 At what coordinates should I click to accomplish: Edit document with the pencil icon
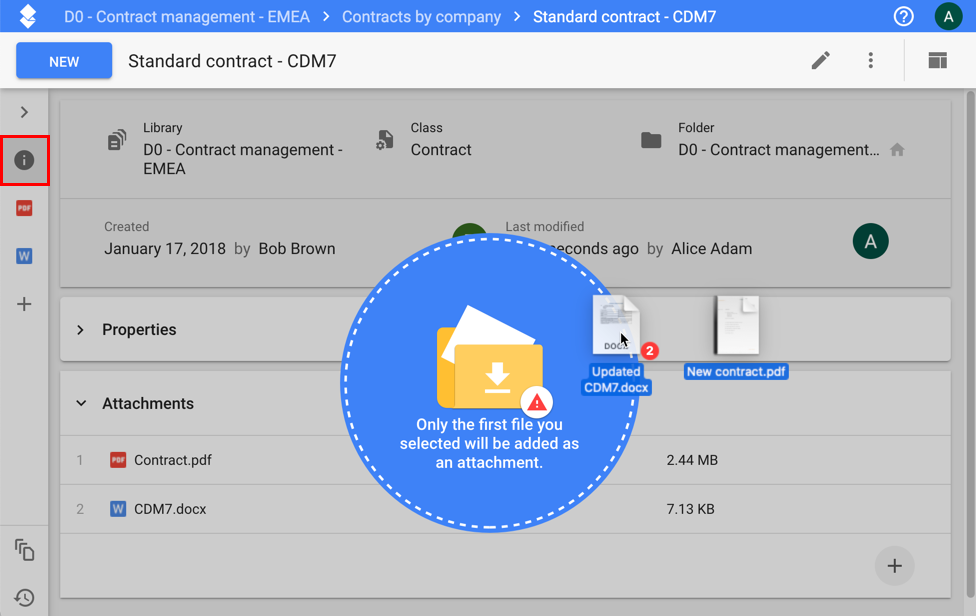[820, 60]
